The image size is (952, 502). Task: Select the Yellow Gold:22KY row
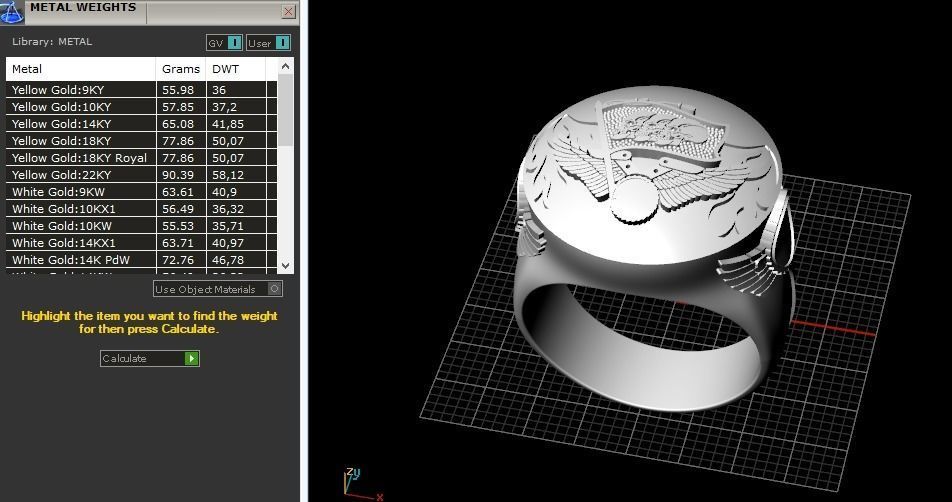(141, 175)
